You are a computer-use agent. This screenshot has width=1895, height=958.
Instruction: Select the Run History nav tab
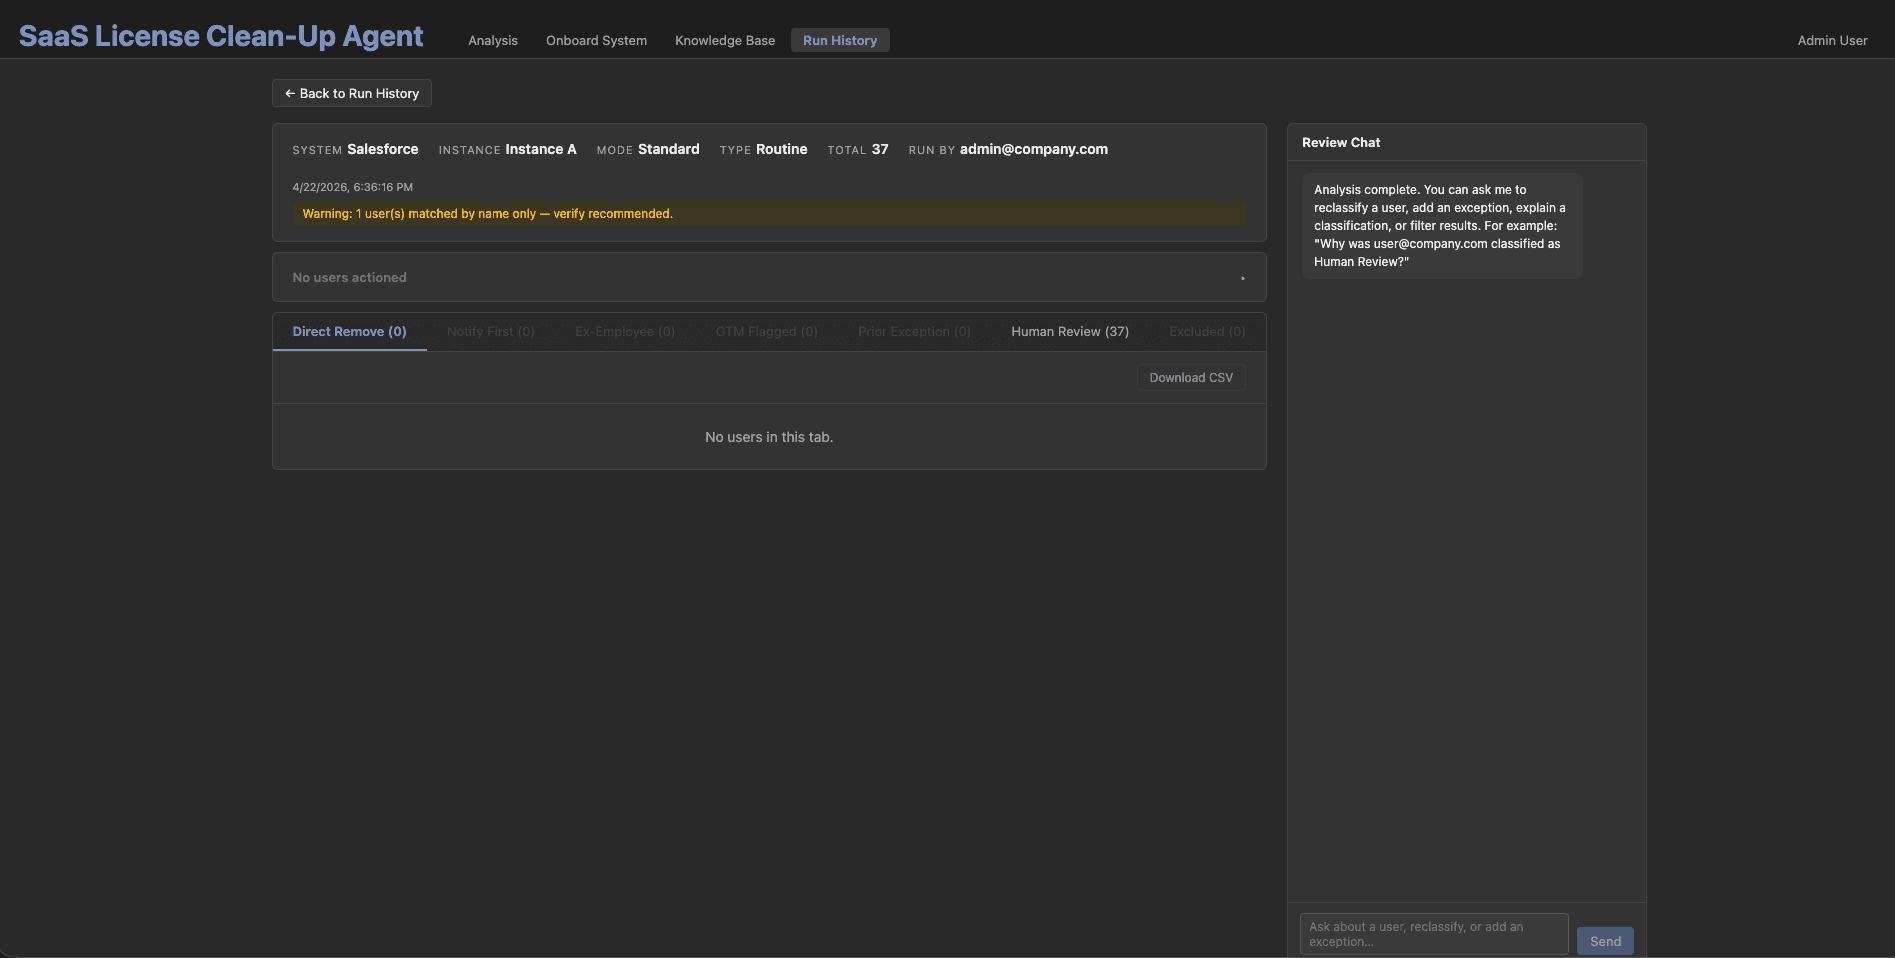[840, 40]
